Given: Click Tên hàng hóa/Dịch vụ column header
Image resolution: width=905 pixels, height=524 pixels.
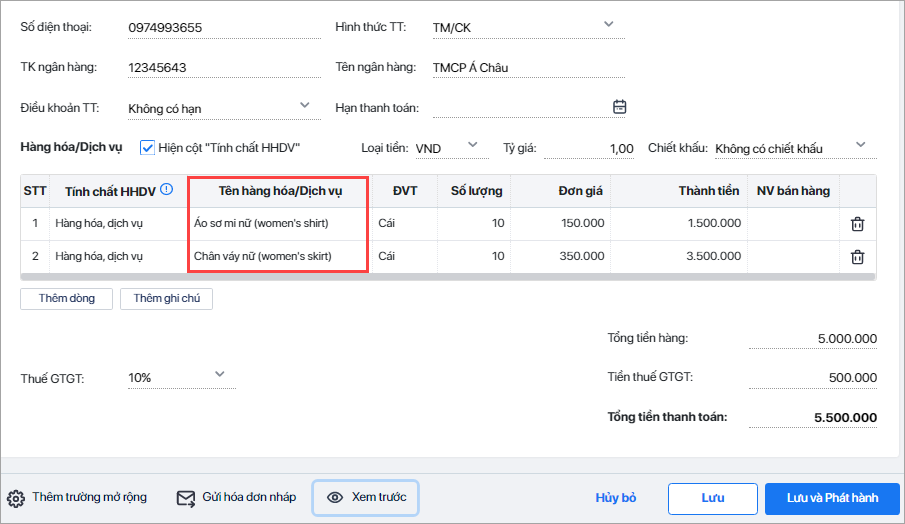Looking at the screenshot, I should point(280,191).
